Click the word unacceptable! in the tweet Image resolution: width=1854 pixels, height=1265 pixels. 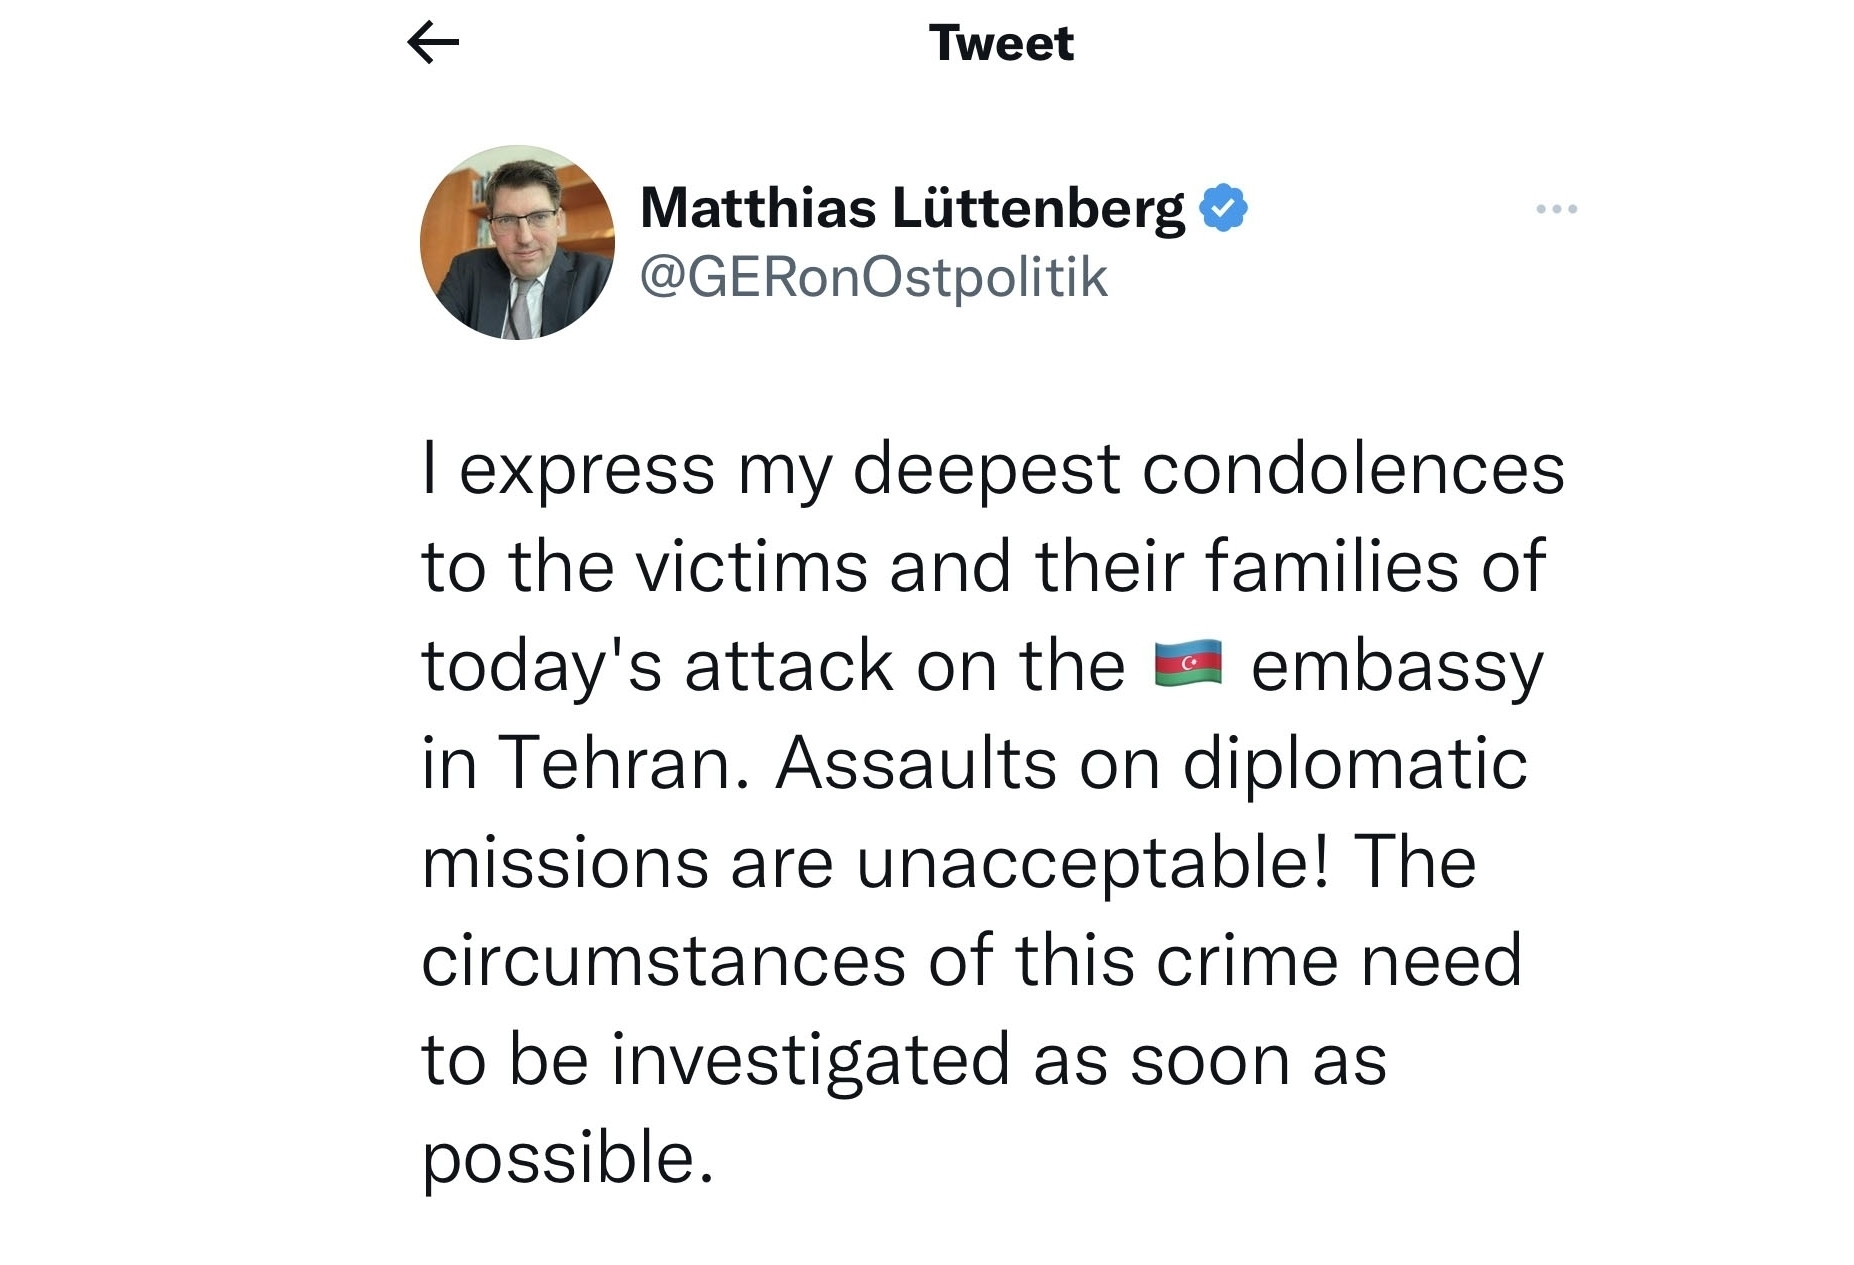coord(1094,863)
